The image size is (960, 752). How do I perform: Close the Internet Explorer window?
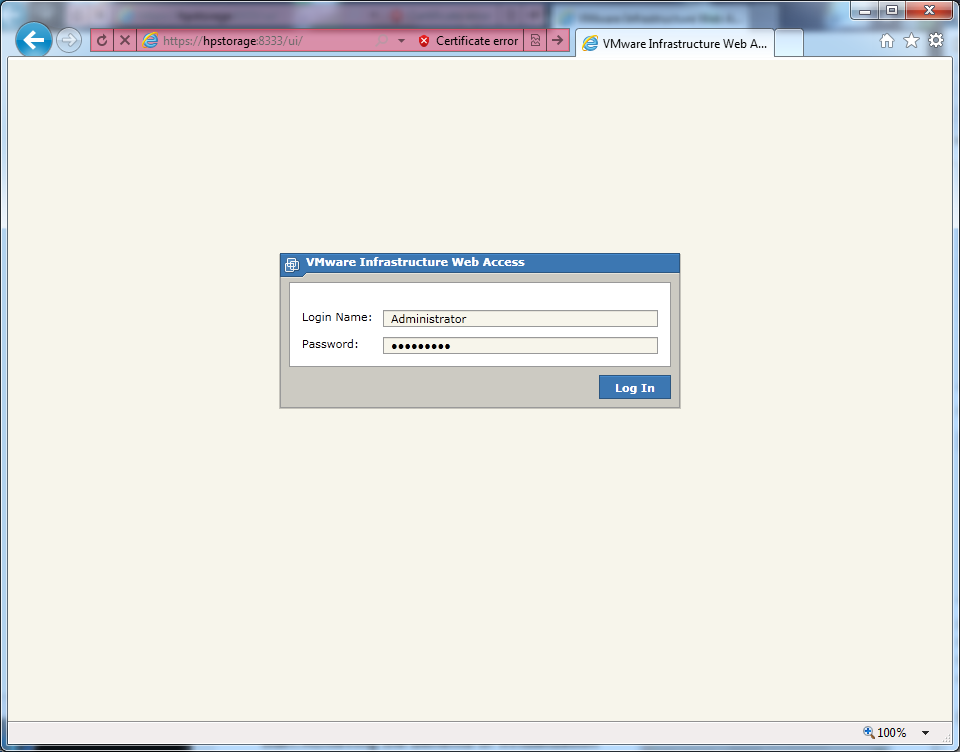pos(929,10)
